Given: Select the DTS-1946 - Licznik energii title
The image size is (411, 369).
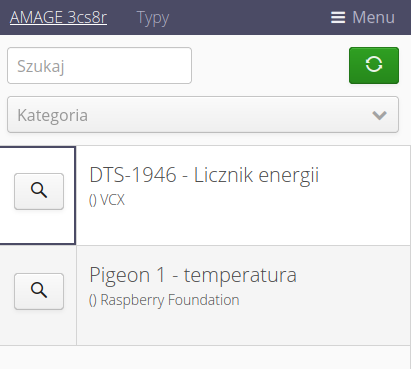Looking at the screenshot, I should (x=204, y=175).
